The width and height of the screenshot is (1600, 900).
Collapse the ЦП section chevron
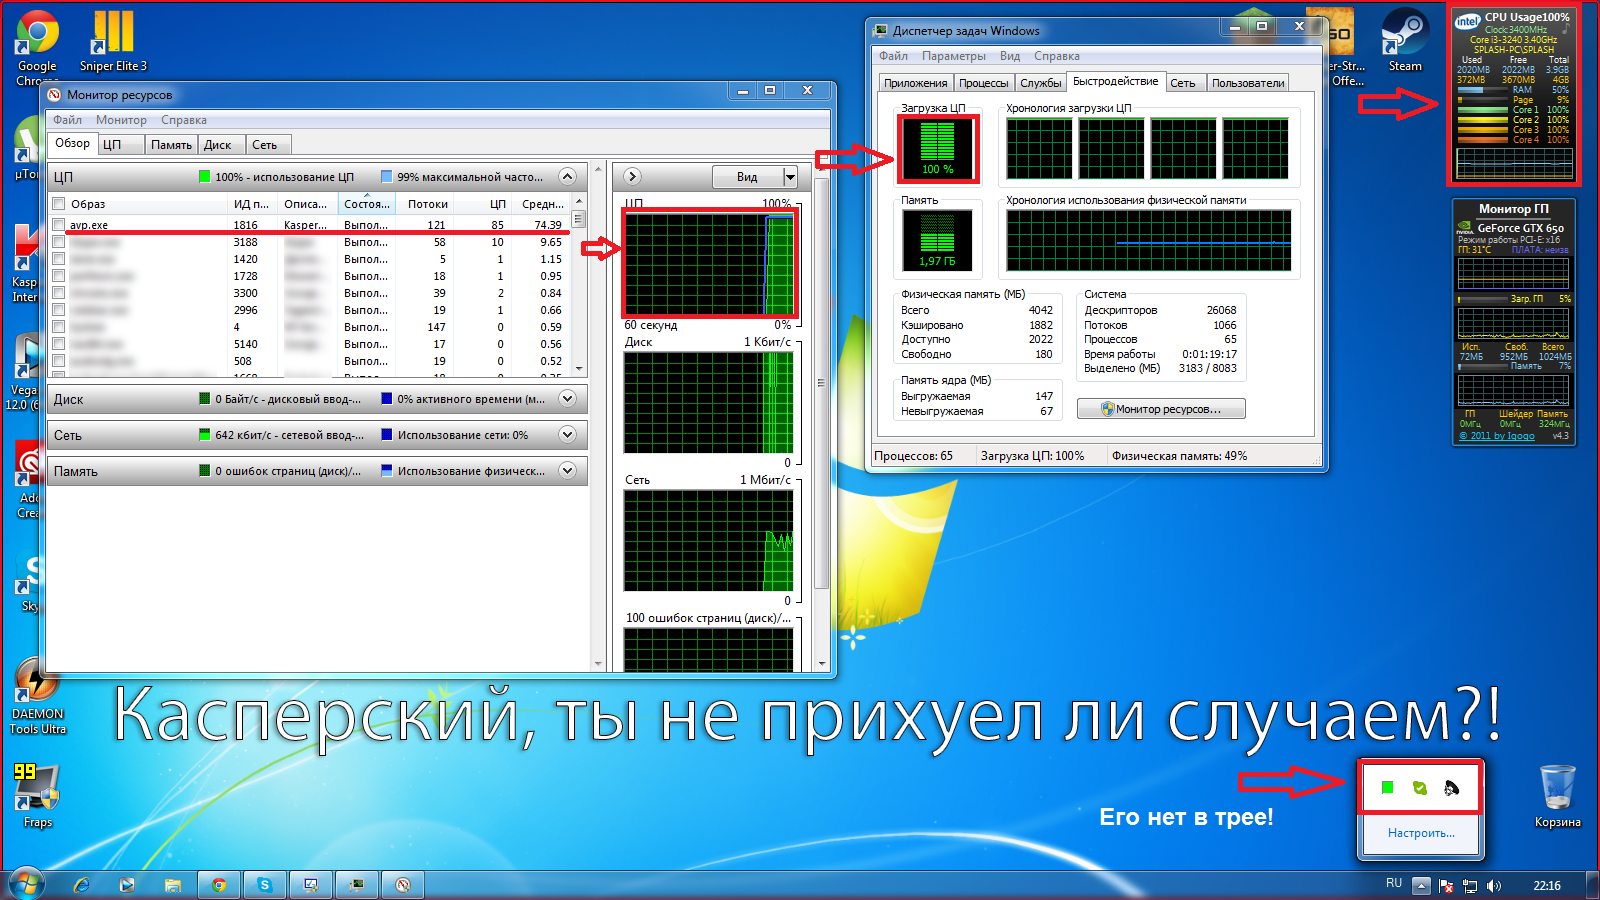click(567, 177)
